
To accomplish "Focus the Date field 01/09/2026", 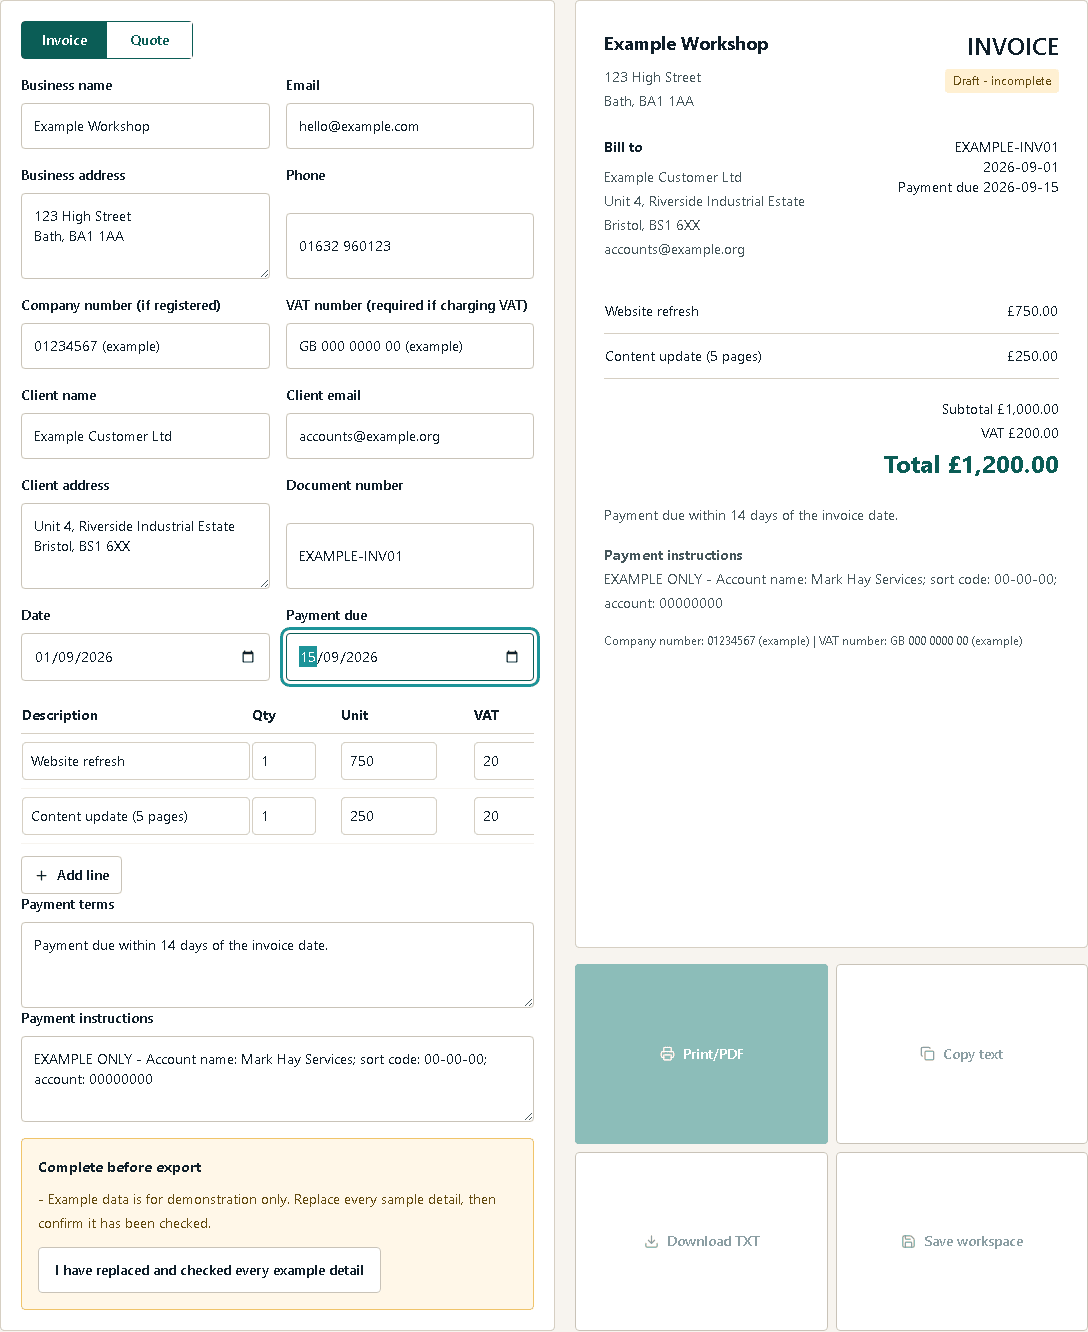I will click(145, 657).
